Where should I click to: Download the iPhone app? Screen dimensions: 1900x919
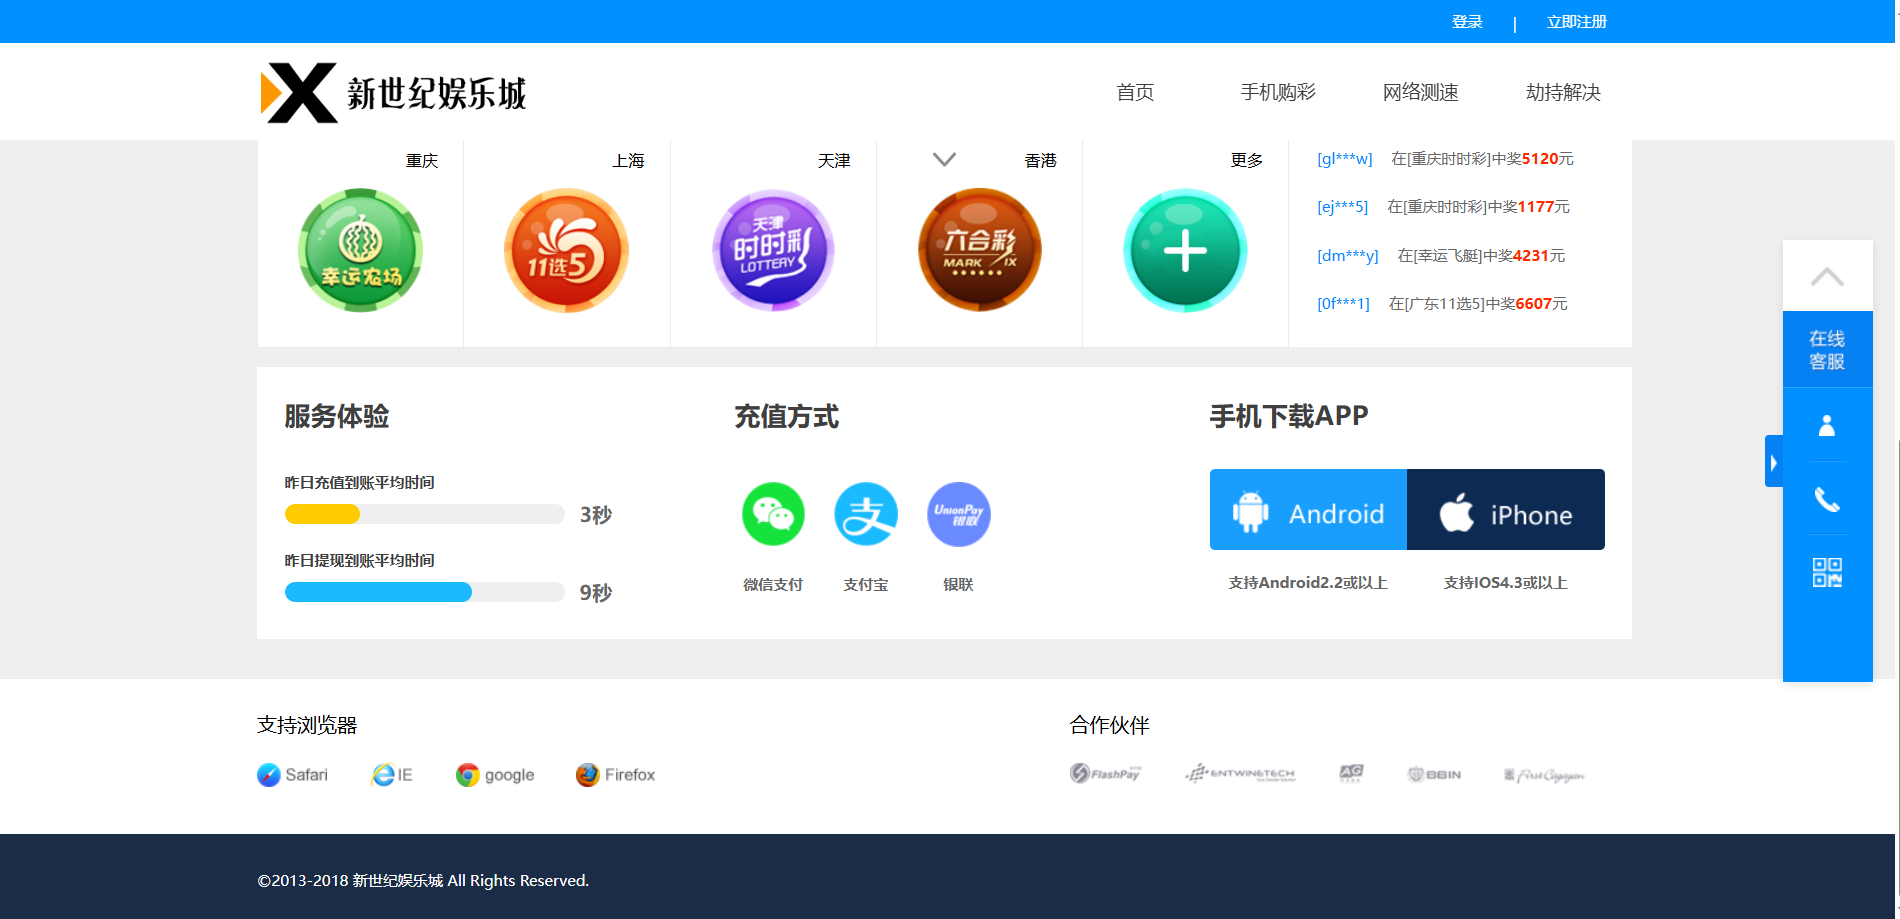(x=1506, y=509)
